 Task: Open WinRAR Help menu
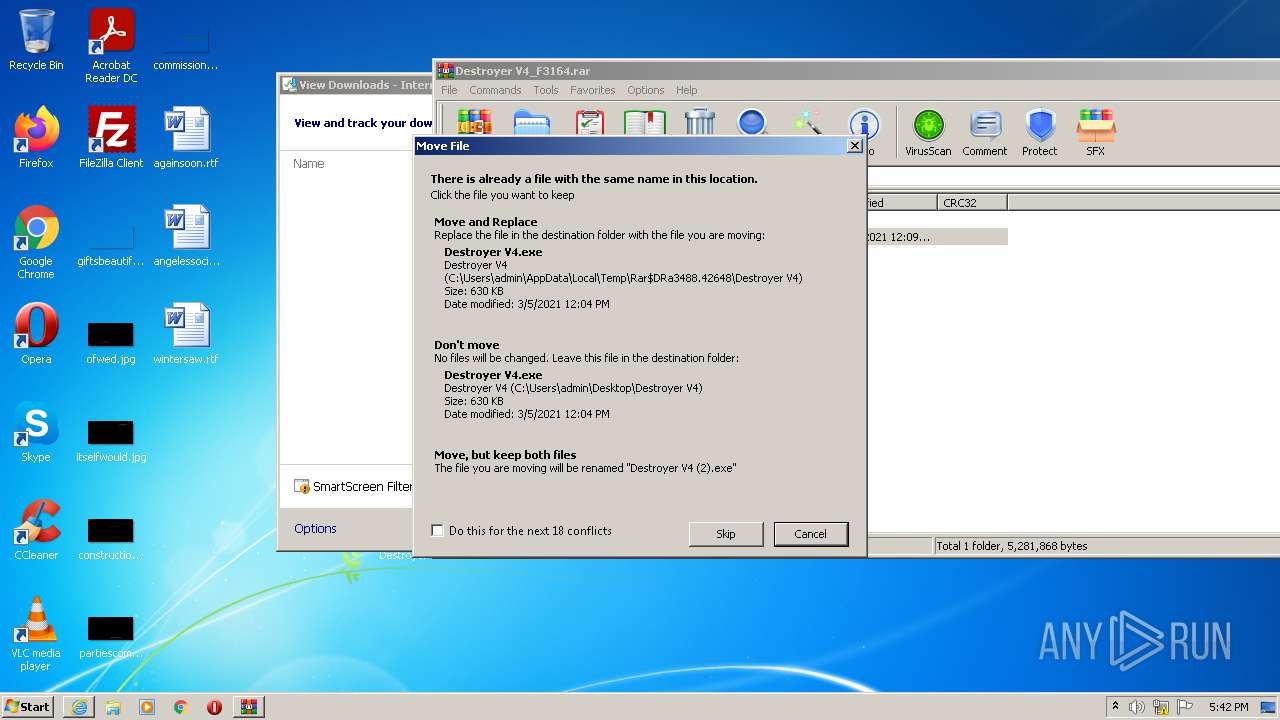(686, 90)
